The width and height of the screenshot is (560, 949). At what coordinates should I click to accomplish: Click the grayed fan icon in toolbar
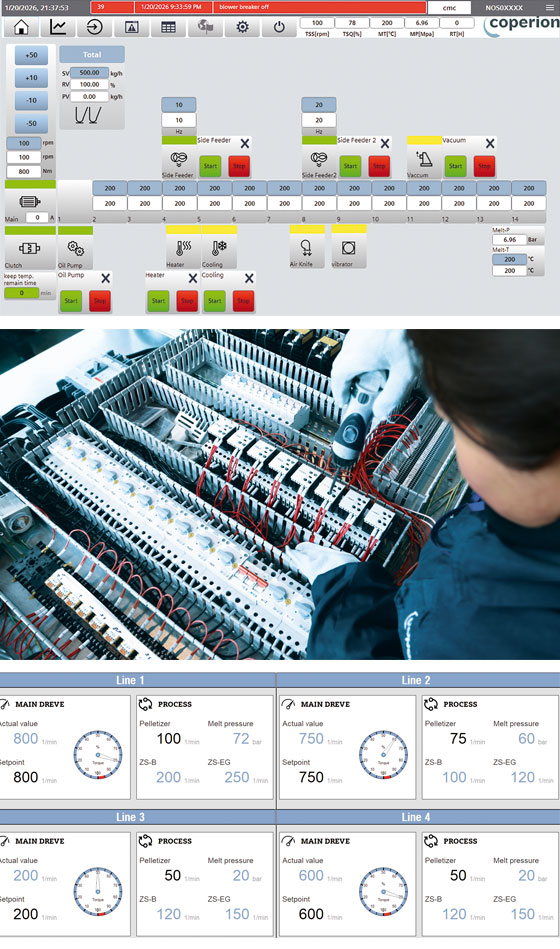point(205,27)
